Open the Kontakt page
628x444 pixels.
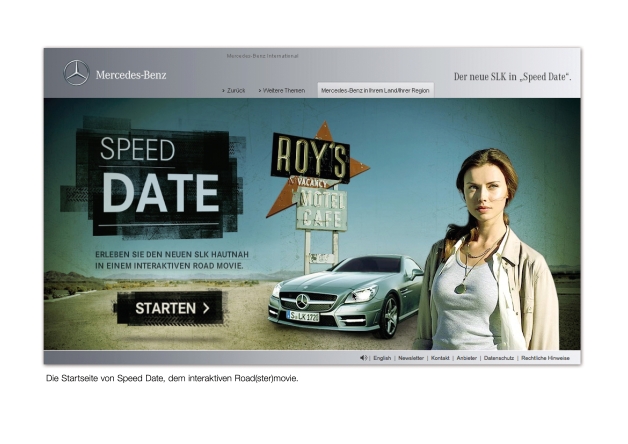point(440,357)
